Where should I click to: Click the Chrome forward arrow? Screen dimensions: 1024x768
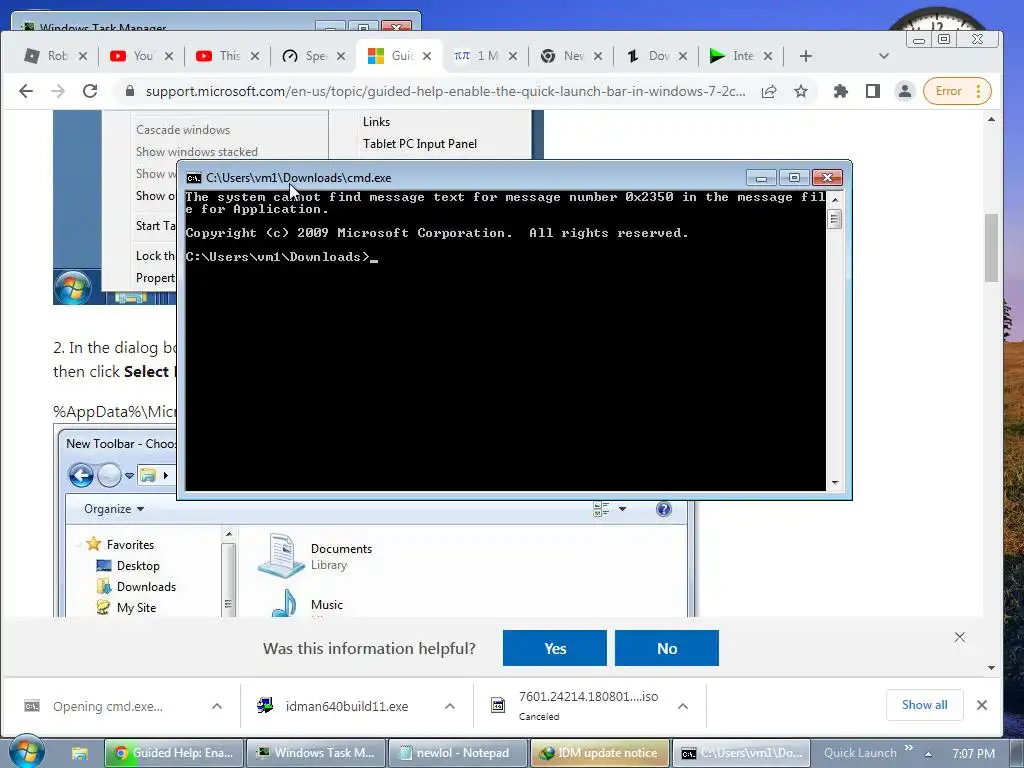[x=58, y=91]
